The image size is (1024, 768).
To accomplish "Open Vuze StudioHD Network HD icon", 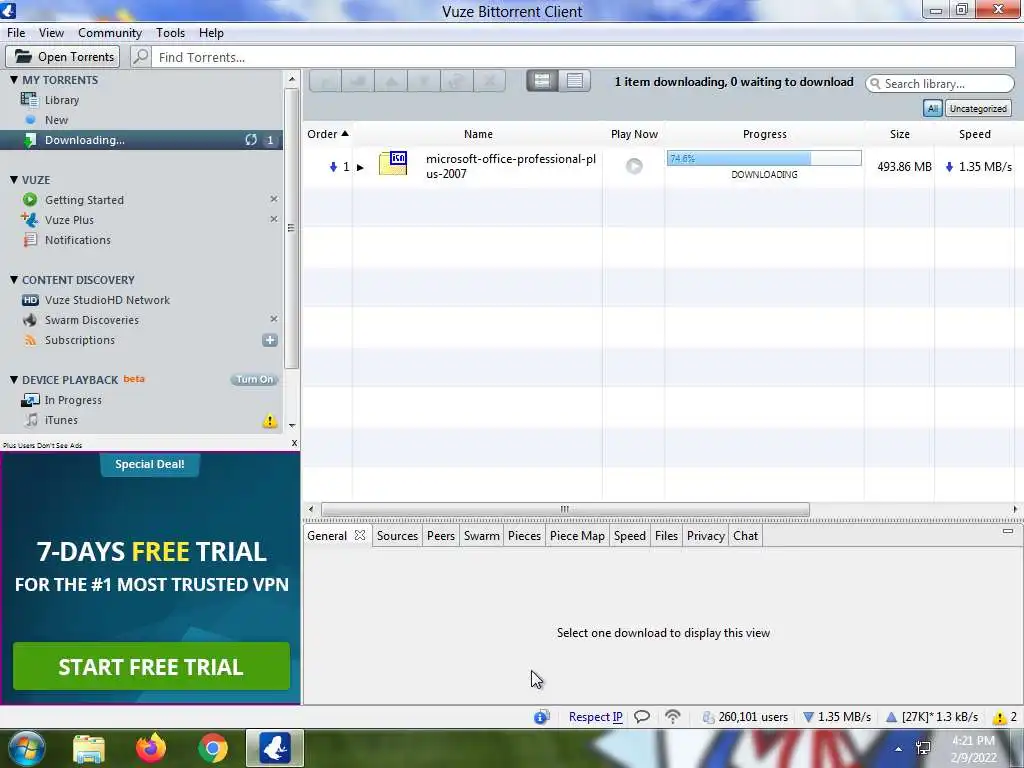I will point(30,300).
